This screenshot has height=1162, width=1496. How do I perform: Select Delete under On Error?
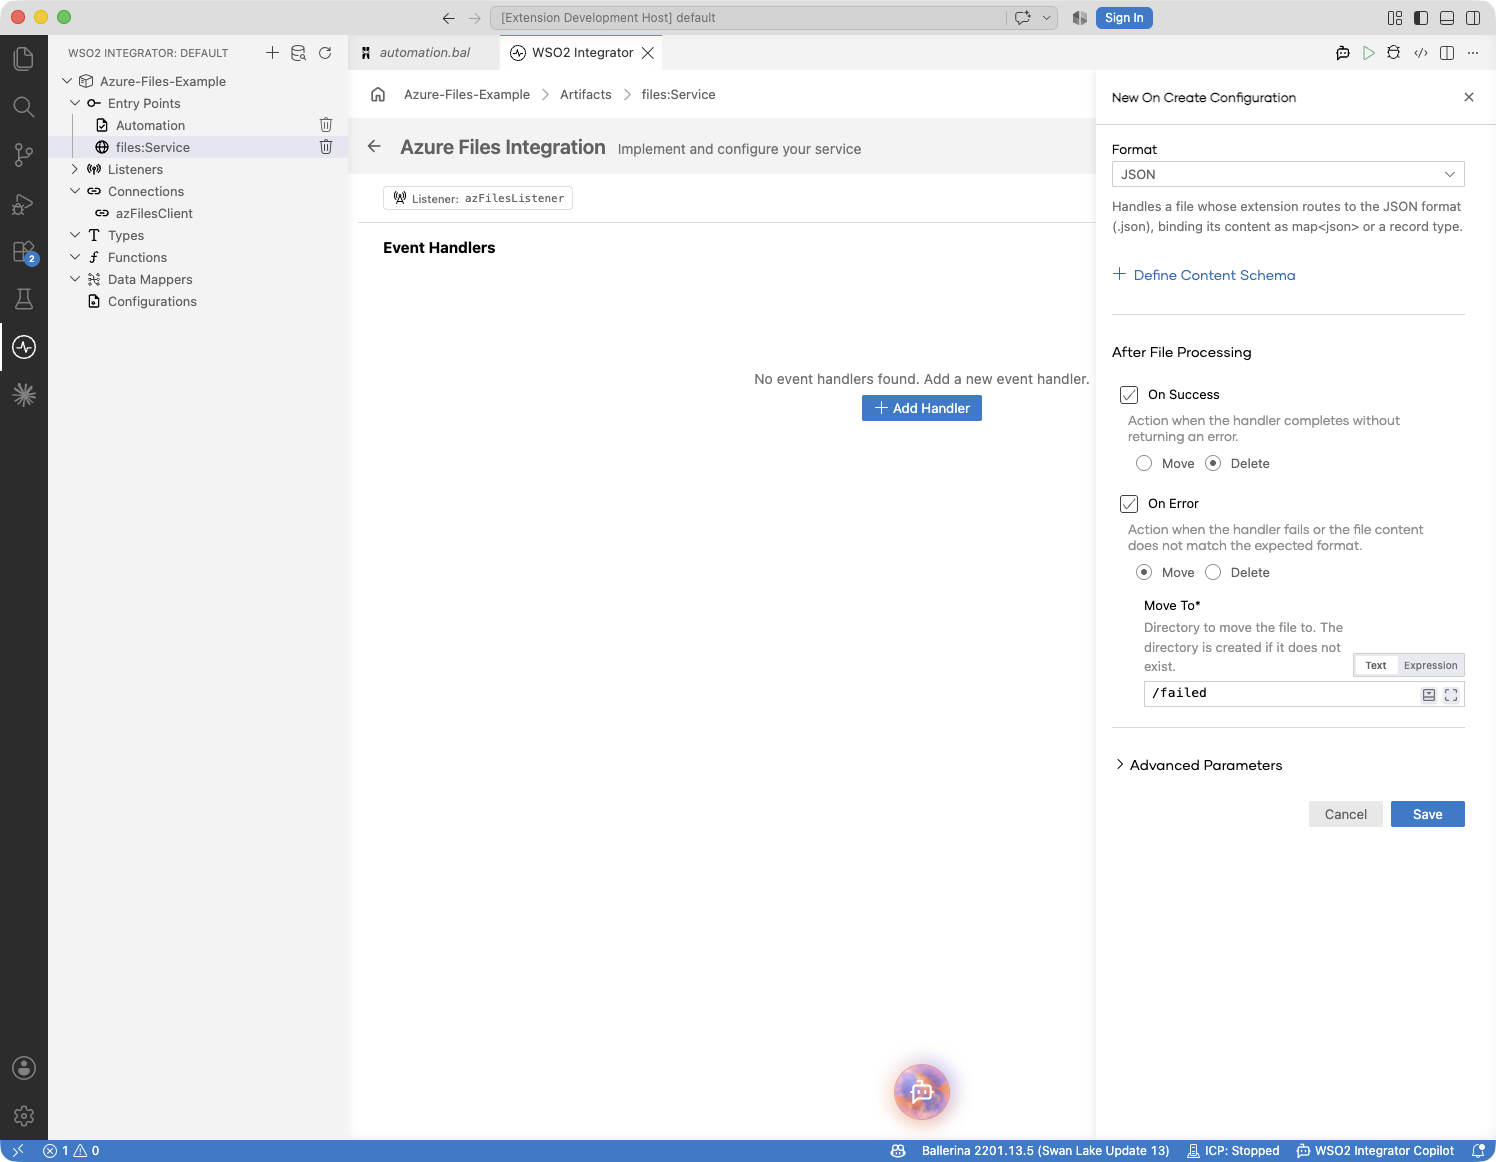[1213, 572]
